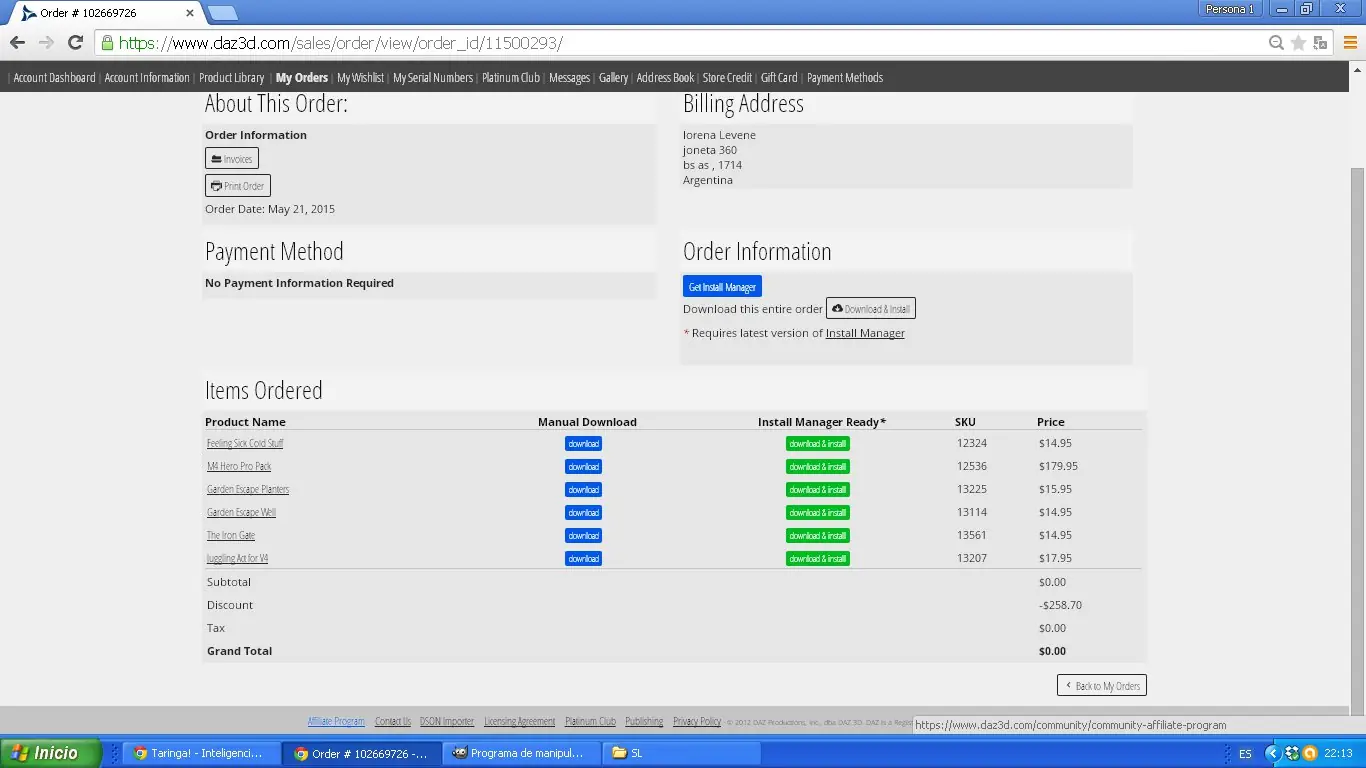The image size is (1366, 768).
Task: Click the ES language indicator
Action: point(1245,753)
